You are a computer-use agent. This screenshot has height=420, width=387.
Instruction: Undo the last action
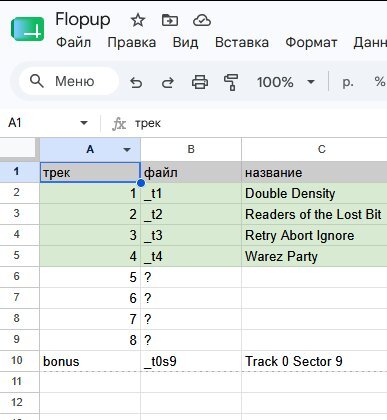tap(136, 82)
